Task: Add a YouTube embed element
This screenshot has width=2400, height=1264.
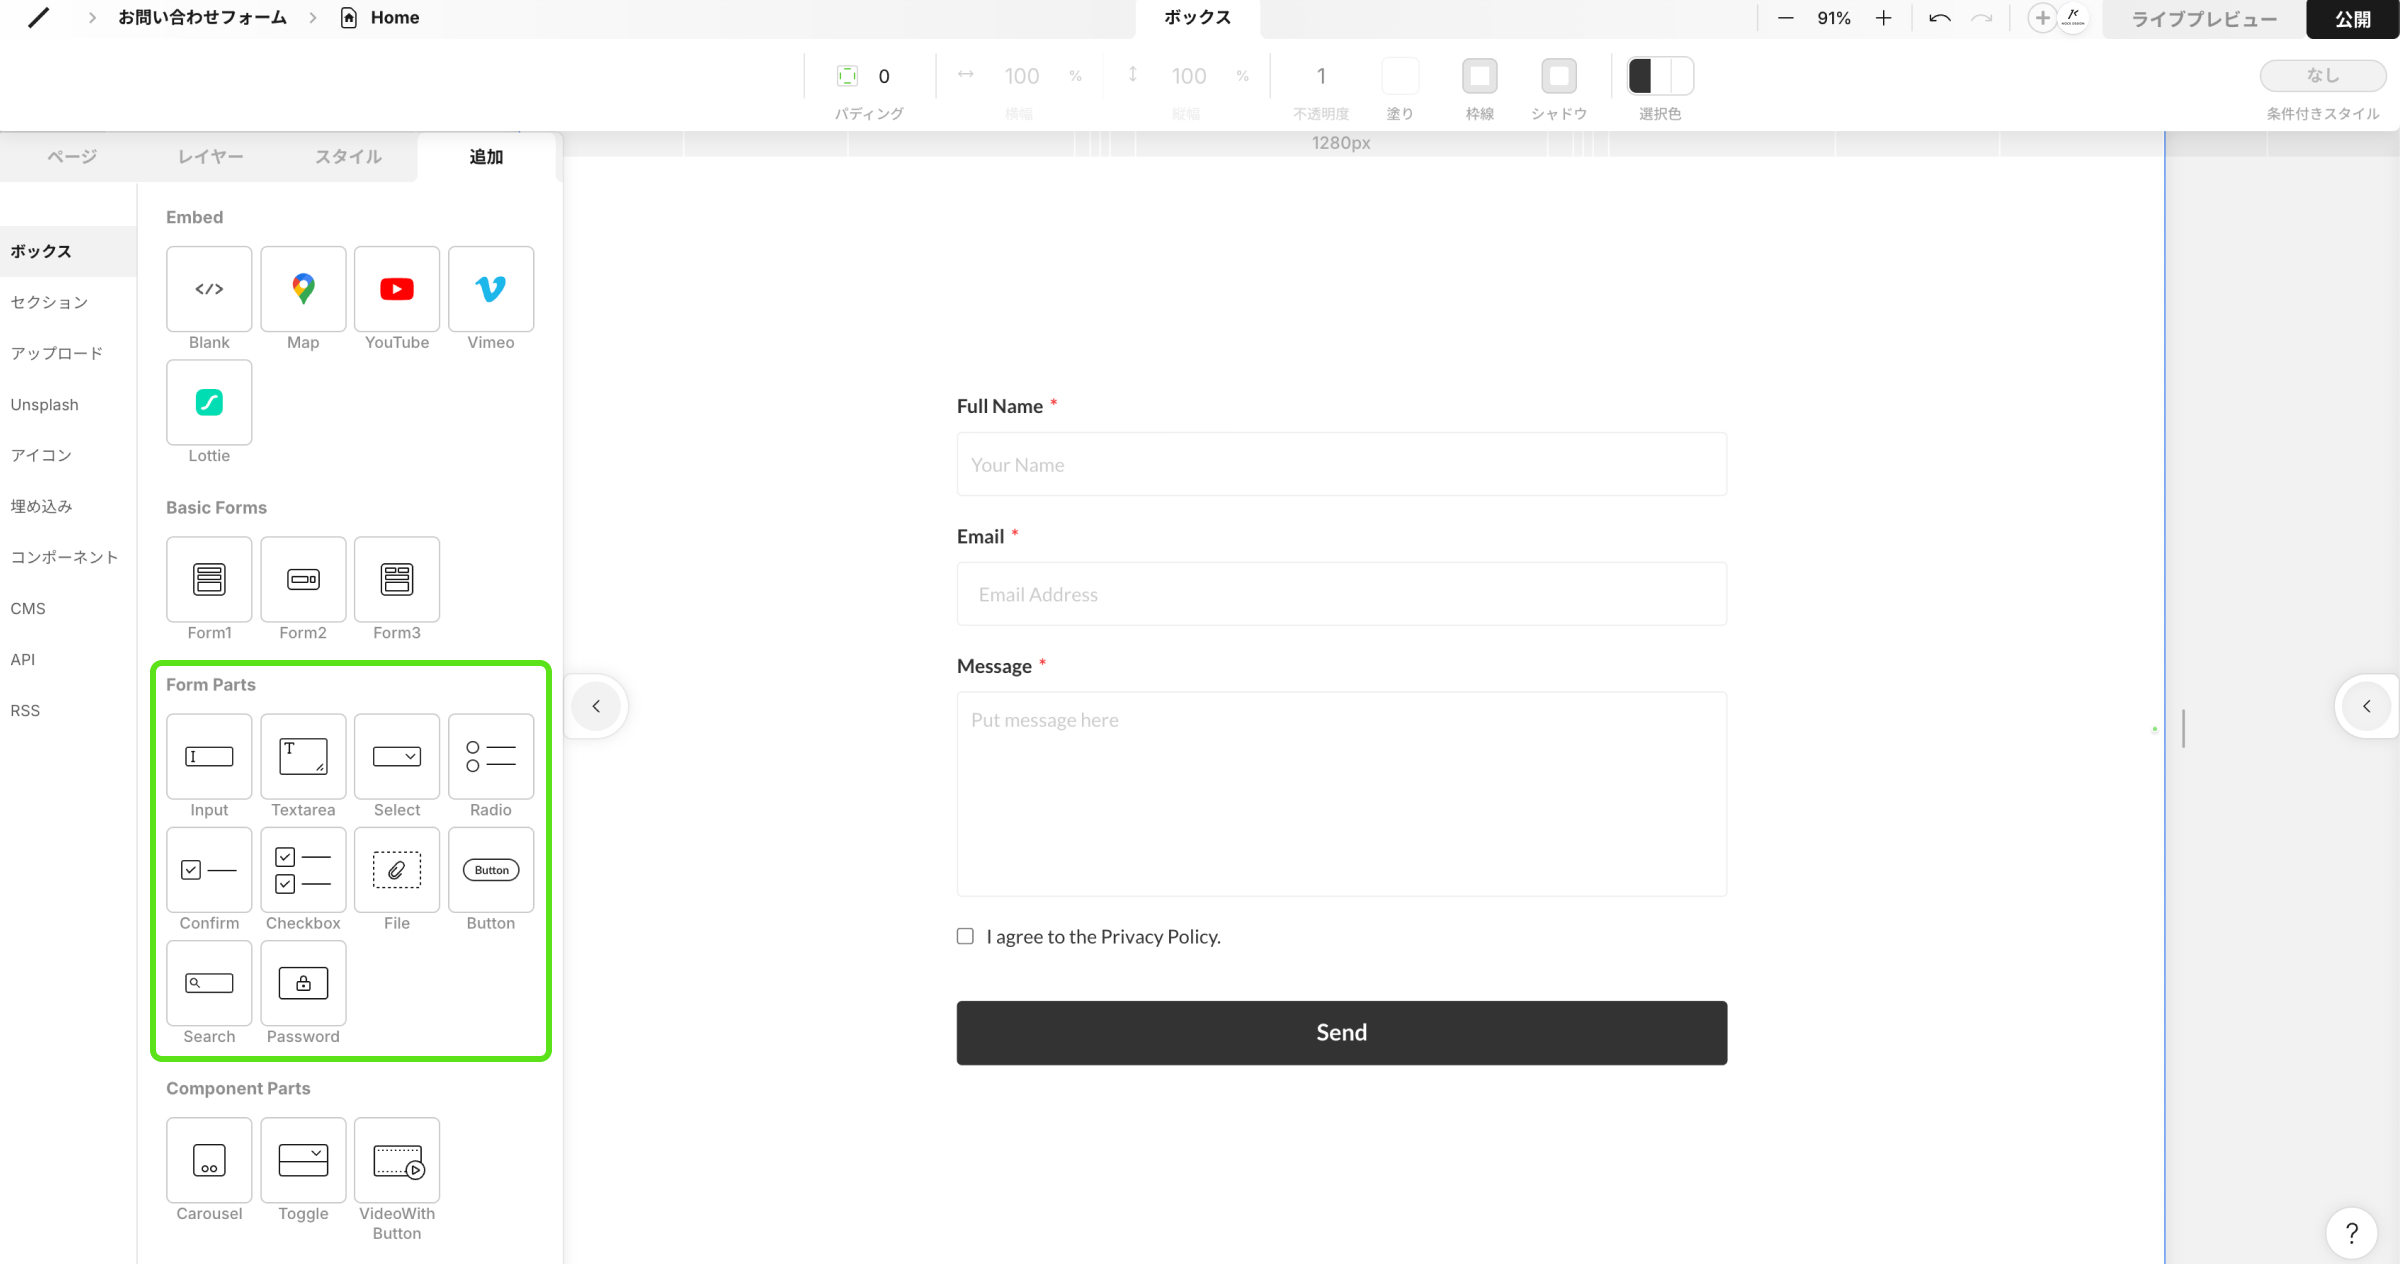Action: point(396,289)
